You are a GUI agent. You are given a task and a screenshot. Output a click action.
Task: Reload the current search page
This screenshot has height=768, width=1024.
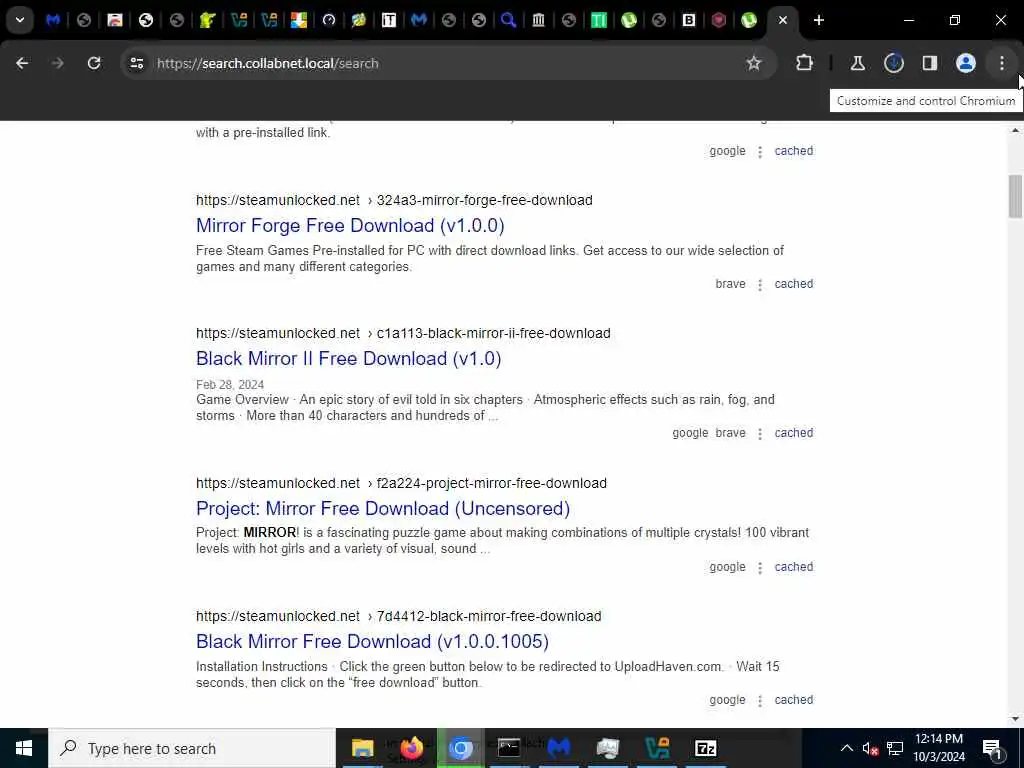(x=94, y=63)
